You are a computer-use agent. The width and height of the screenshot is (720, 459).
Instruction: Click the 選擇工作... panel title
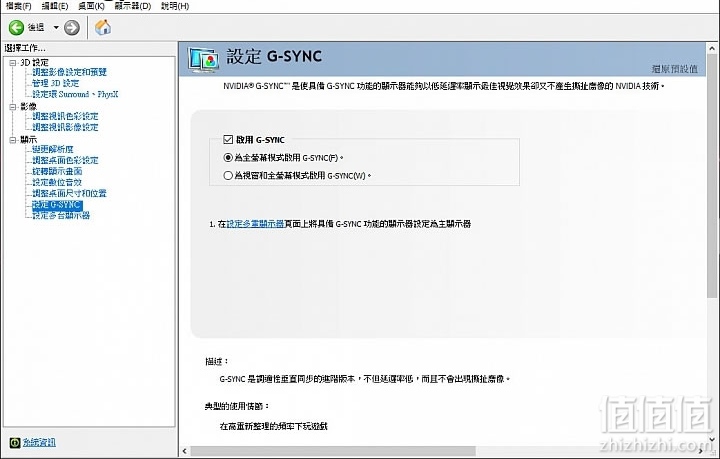[x=25, y=48]
